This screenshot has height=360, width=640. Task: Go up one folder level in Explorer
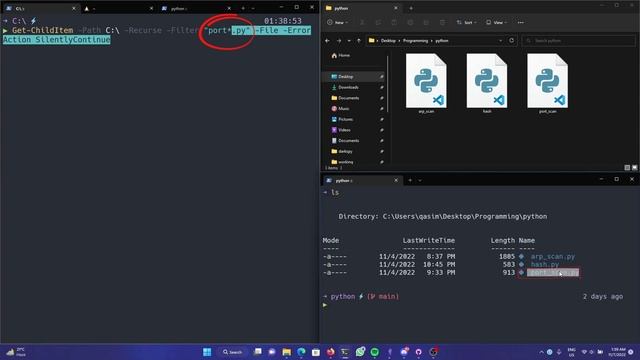[358, 40]
